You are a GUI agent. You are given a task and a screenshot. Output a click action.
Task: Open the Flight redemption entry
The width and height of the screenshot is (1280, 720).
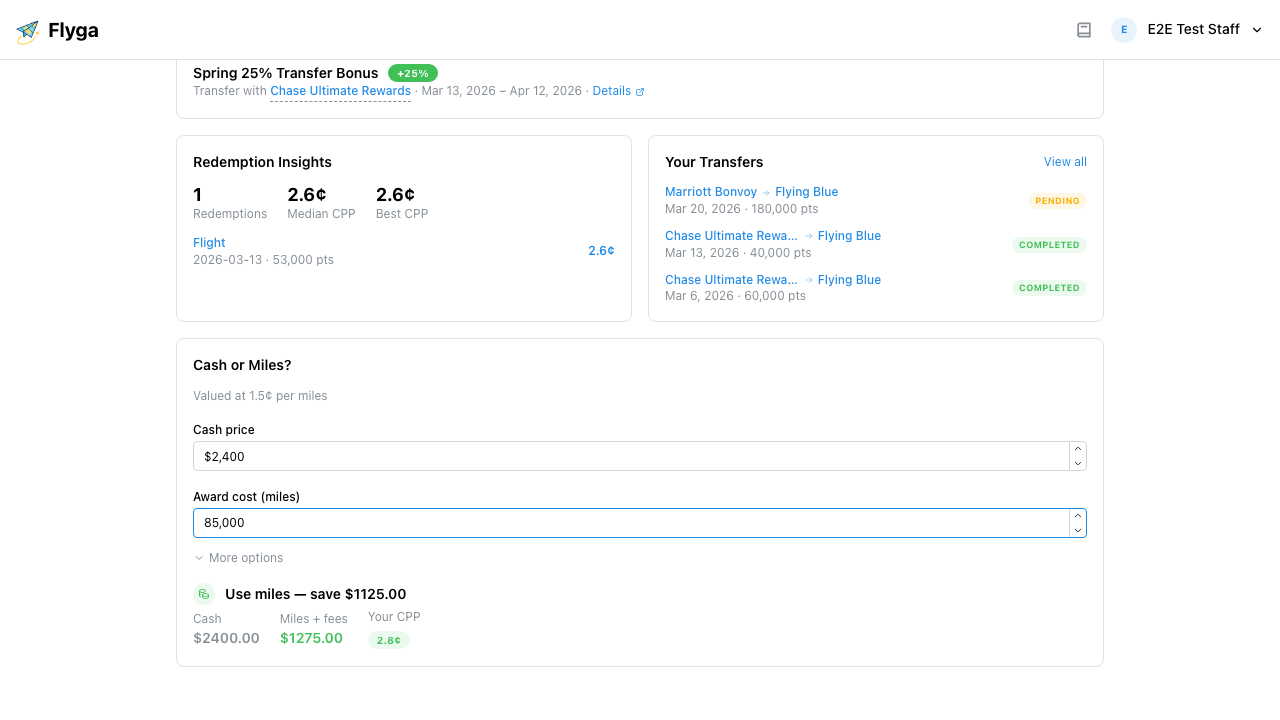tap(209, 243)
